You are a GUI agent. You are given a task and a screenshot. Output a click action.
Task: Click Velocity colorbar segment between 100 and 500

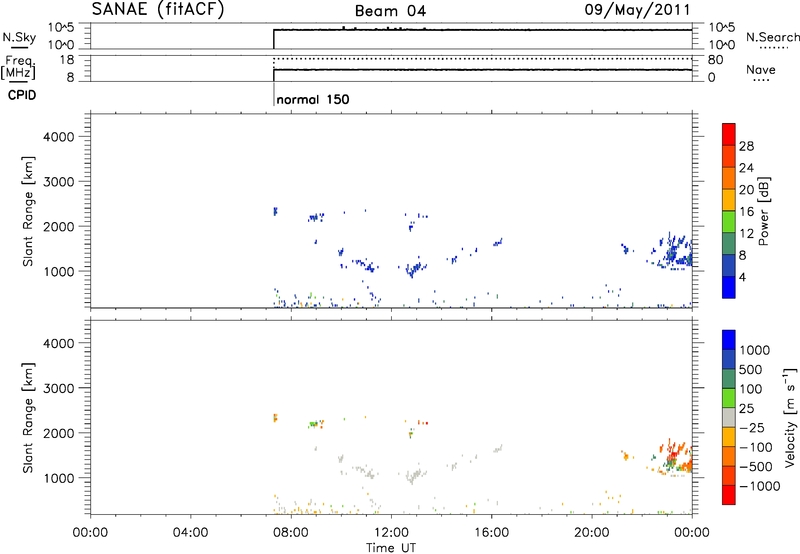[x=729, y=379]
